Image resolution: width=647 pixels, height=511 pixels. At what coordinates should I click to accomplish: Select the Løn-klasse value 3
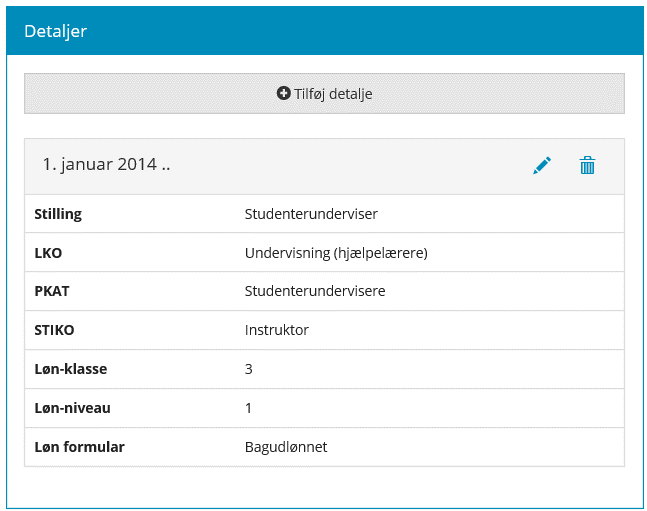point(249,369)
